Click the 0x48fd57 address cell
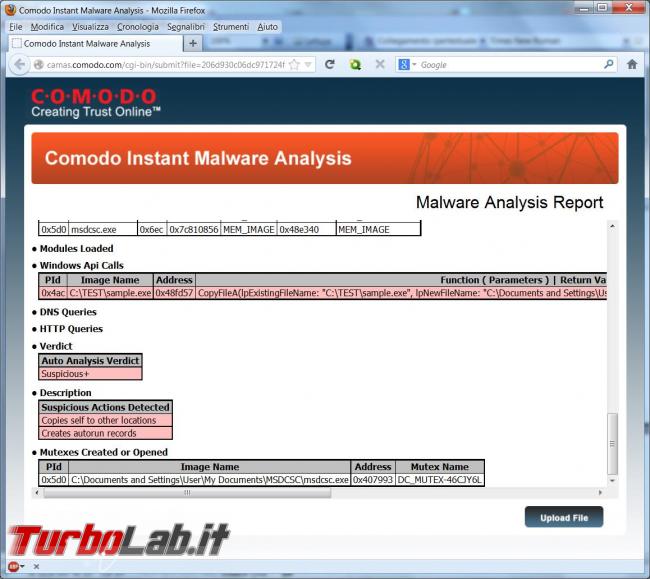The width and height of the screenshot is (650, 579). coord(174,293)
